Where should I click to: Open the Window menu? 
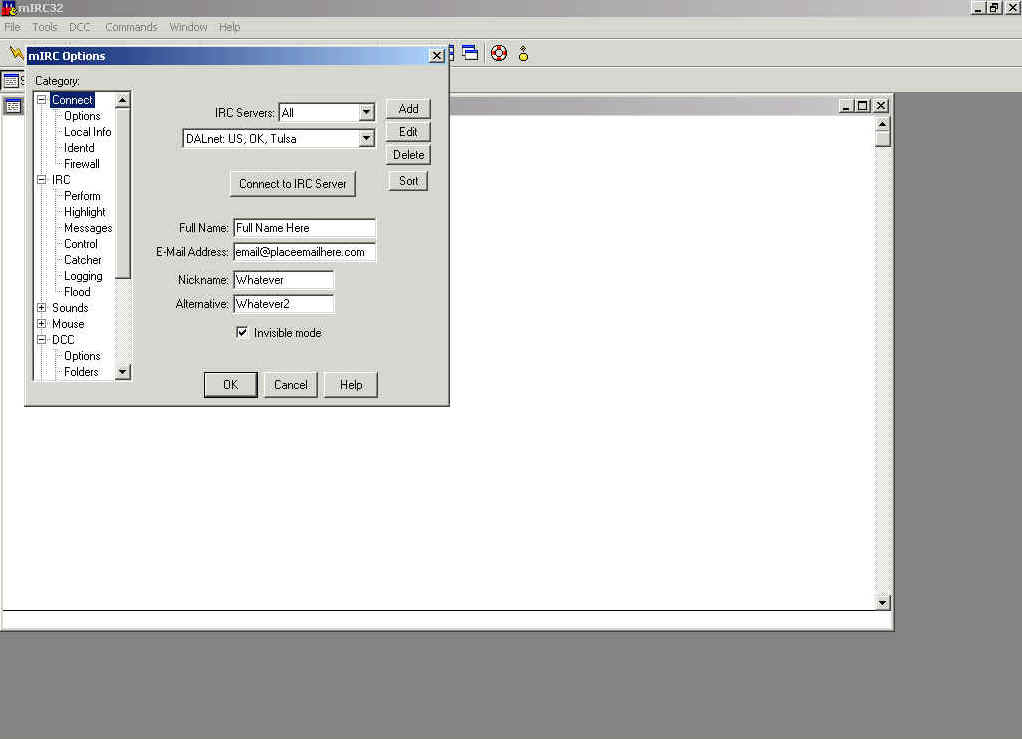pos(188,27)
